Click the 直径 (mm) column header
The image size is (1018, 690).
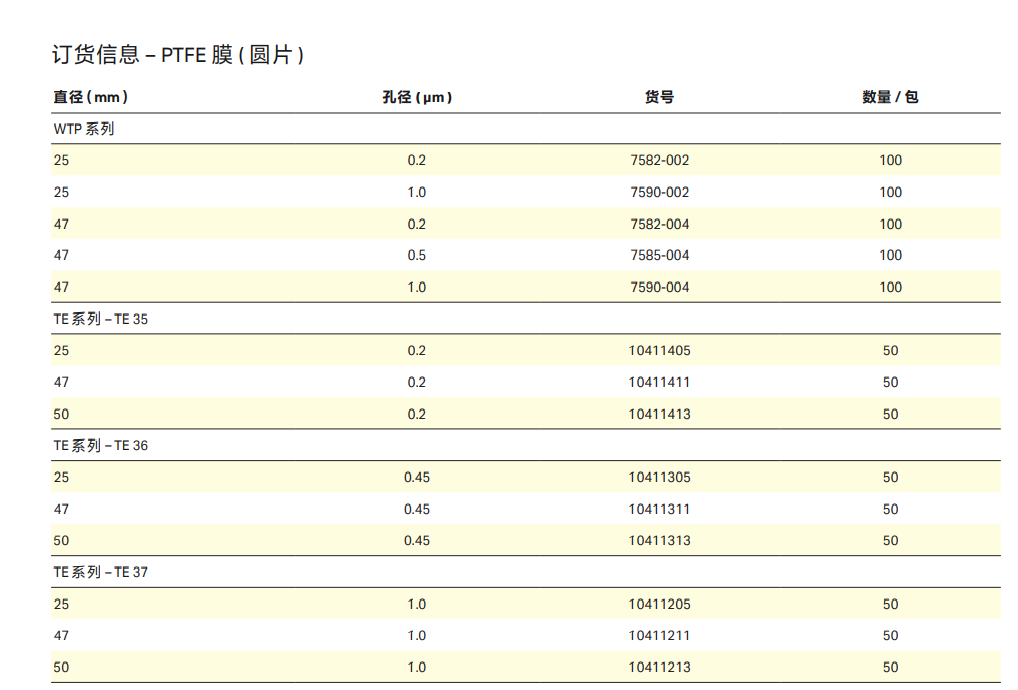(90, 97)
